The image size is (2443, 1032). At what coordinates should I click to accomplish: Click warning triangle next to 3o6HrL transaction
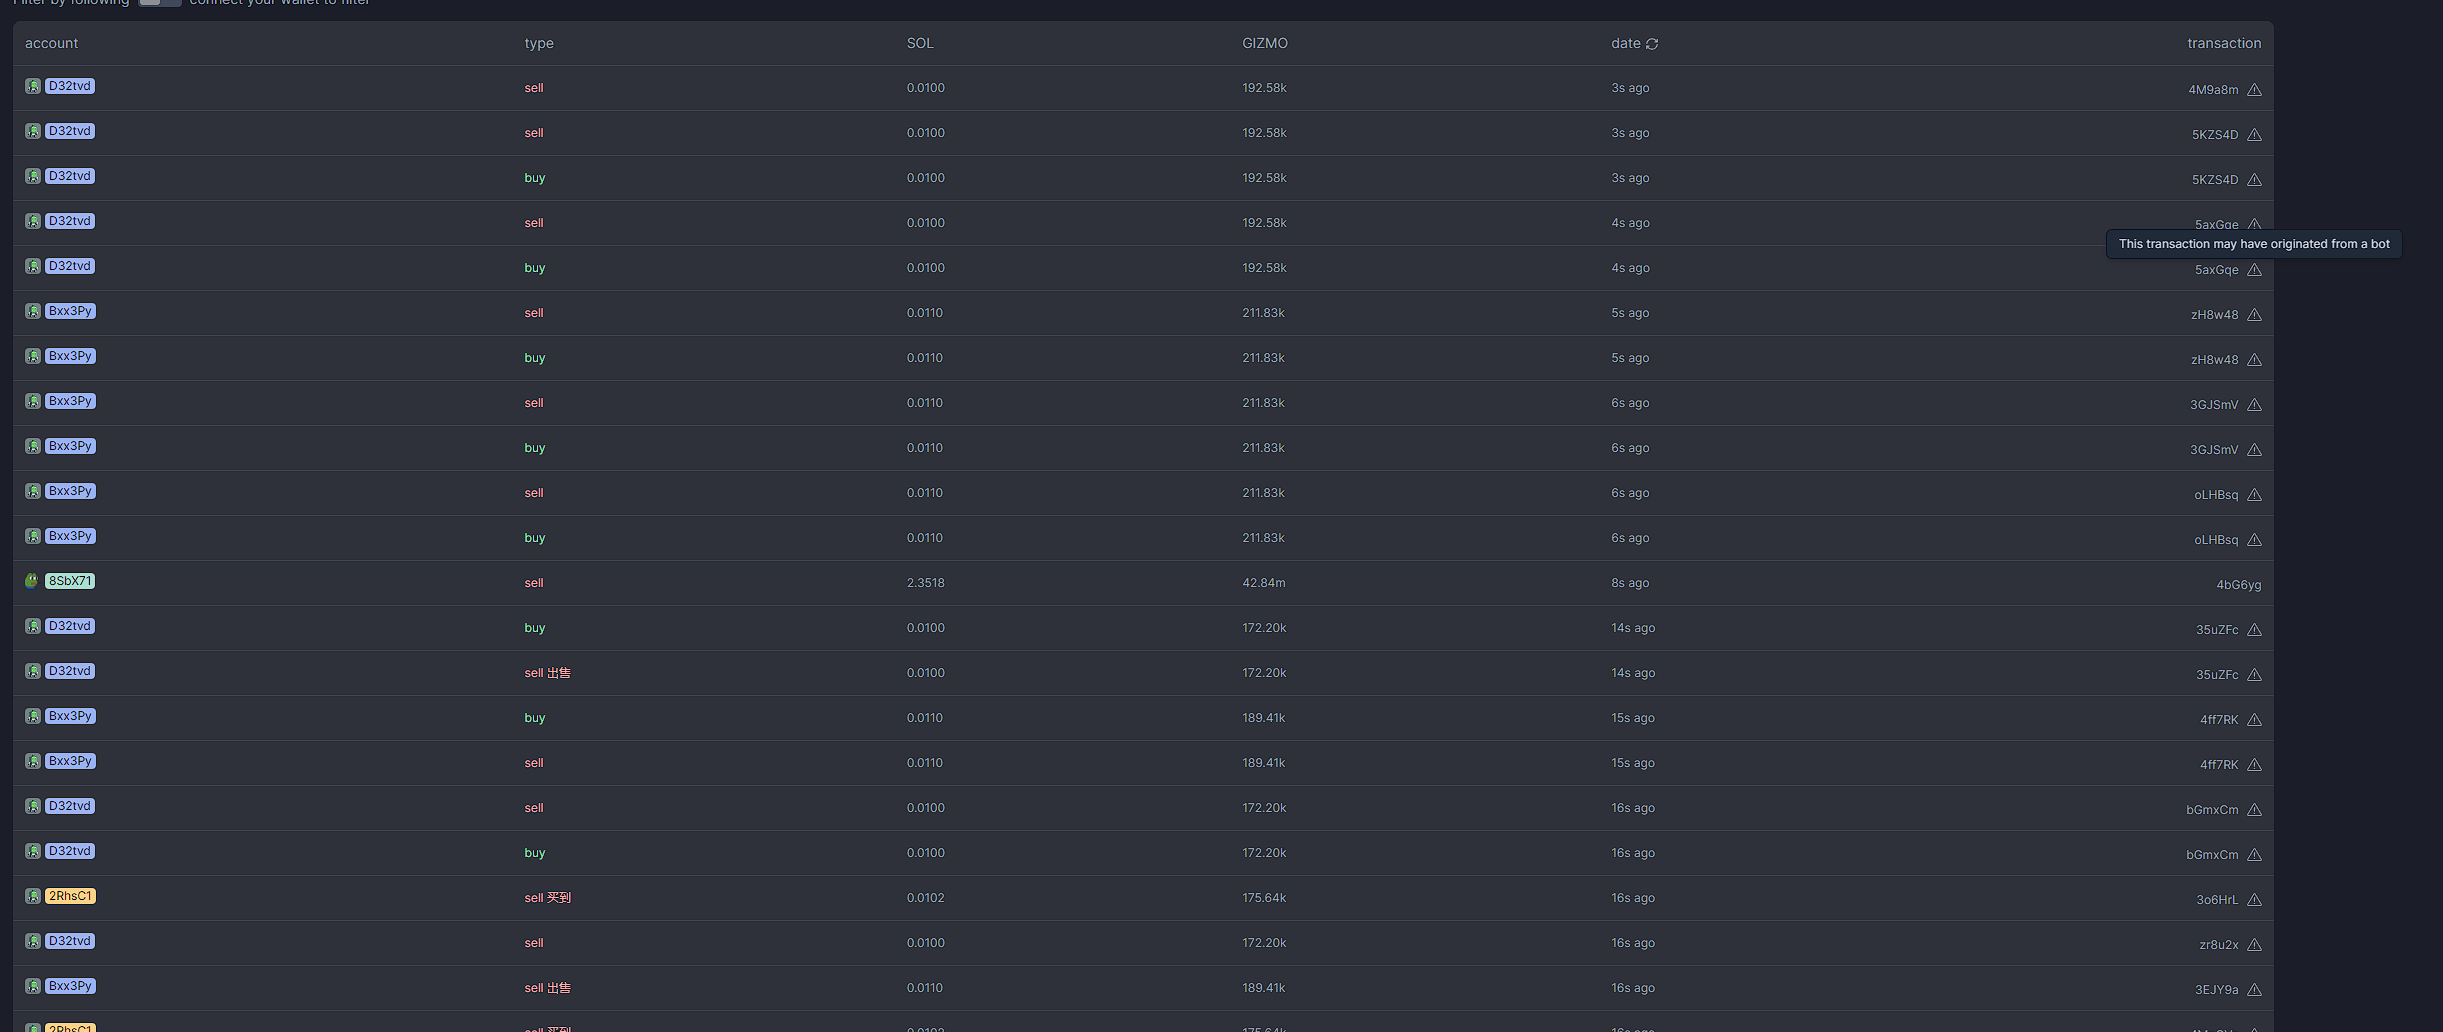pos(2254,900)
